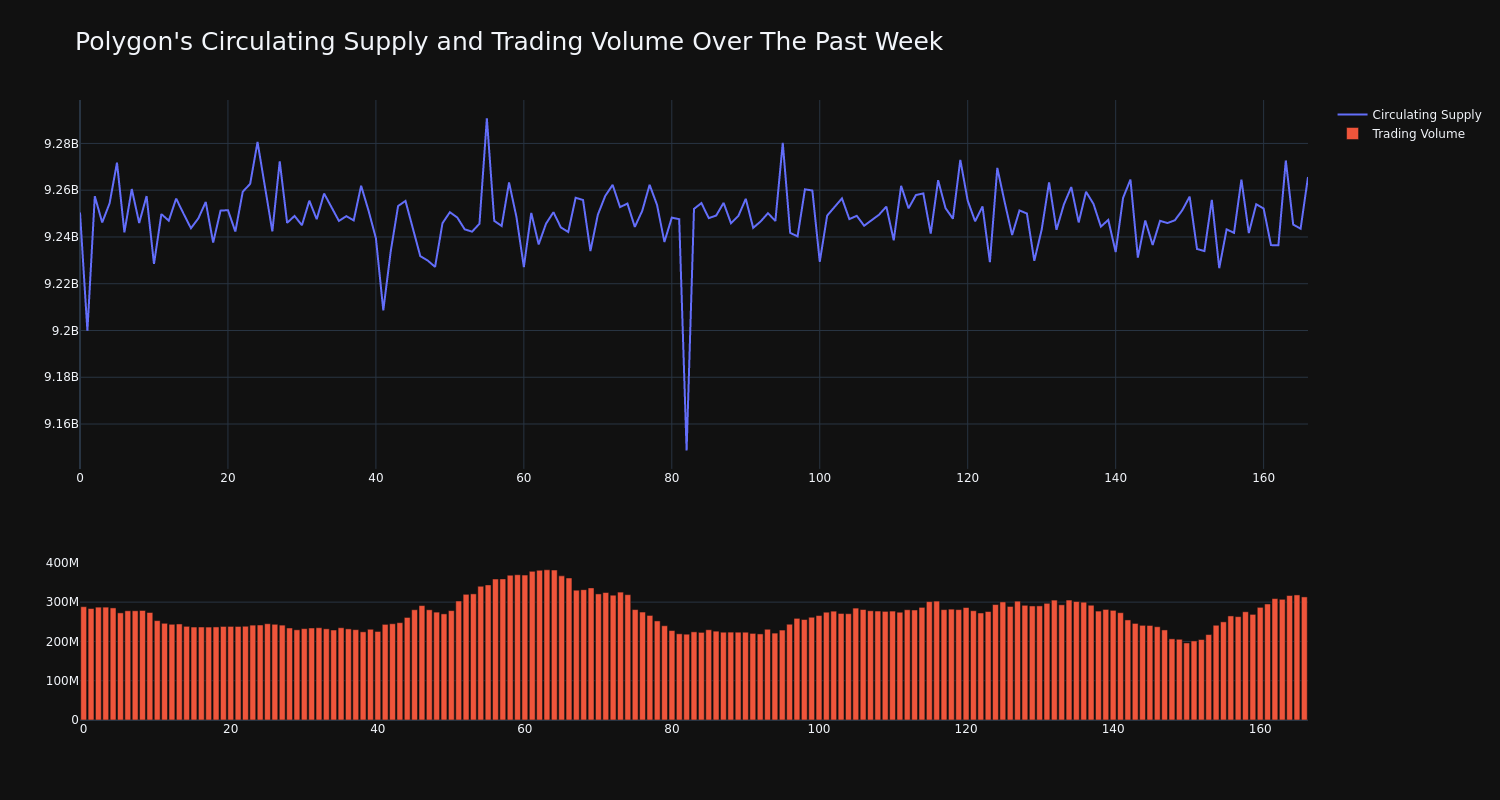The height and width of the screenshot is (800, 1500).
Task: Click the 160 x-axis tick on supply chart
Action: 1264,478
